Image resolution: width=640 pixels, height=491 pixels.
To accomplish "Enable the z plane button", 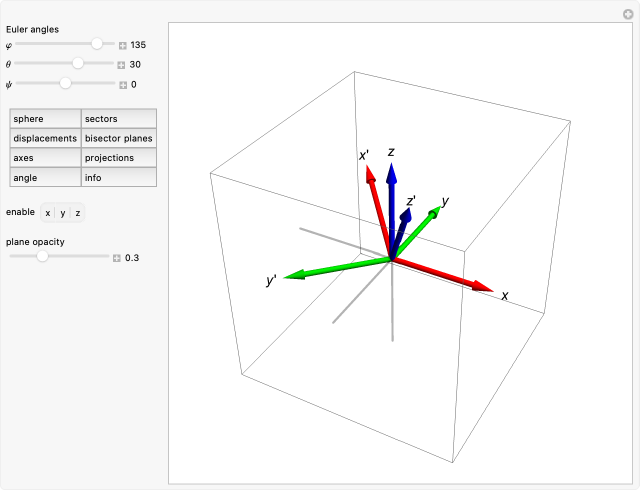I will 78,213.
